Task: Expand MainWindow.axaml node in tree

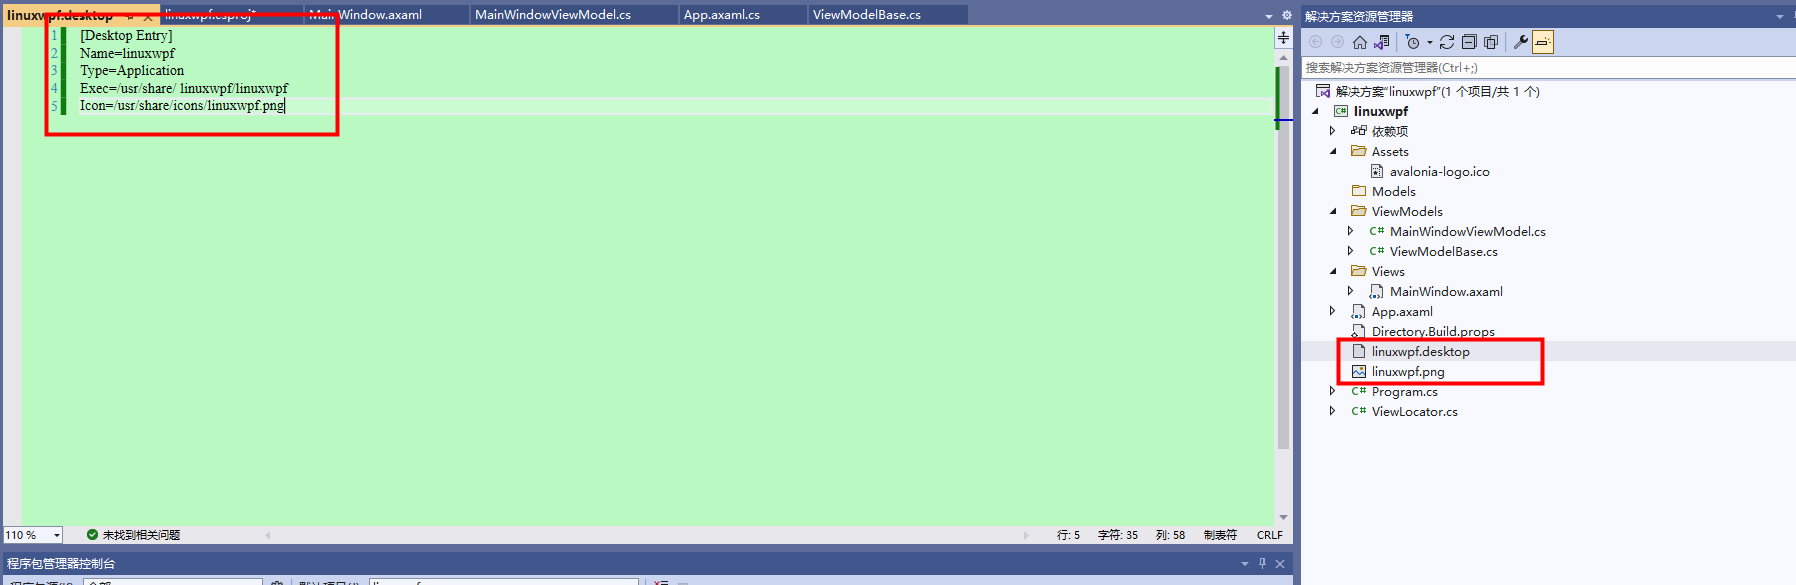Action: pyautogui.click(x=1351, y=291)
